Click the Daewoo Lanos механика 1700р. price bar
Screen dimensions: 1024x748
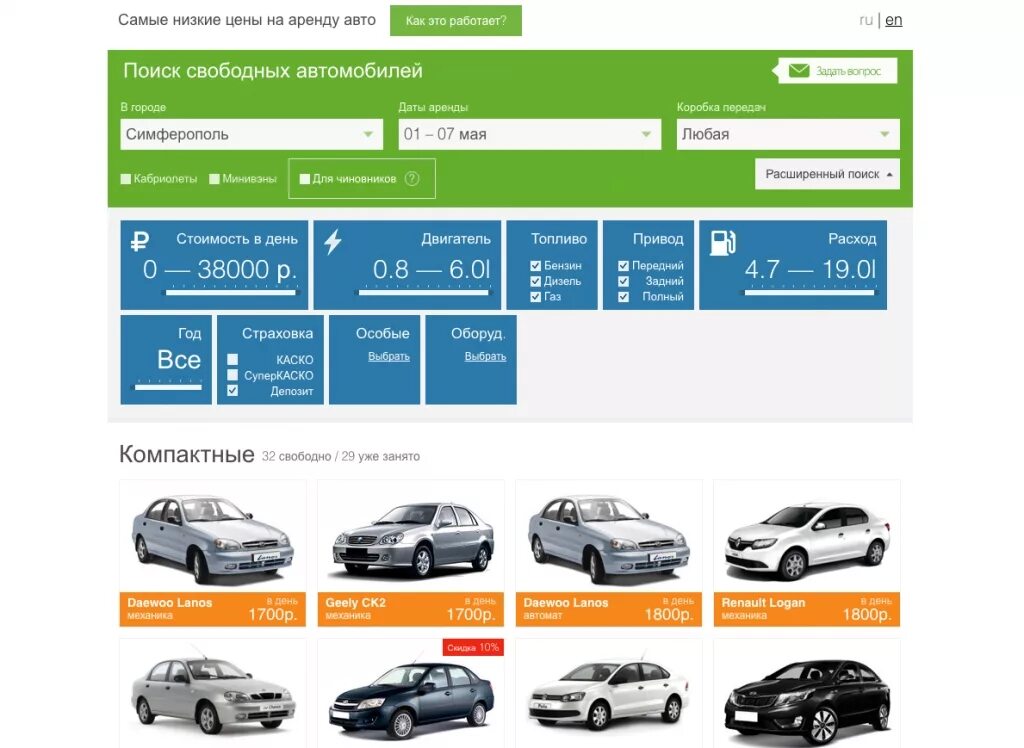tap(213, 610)
